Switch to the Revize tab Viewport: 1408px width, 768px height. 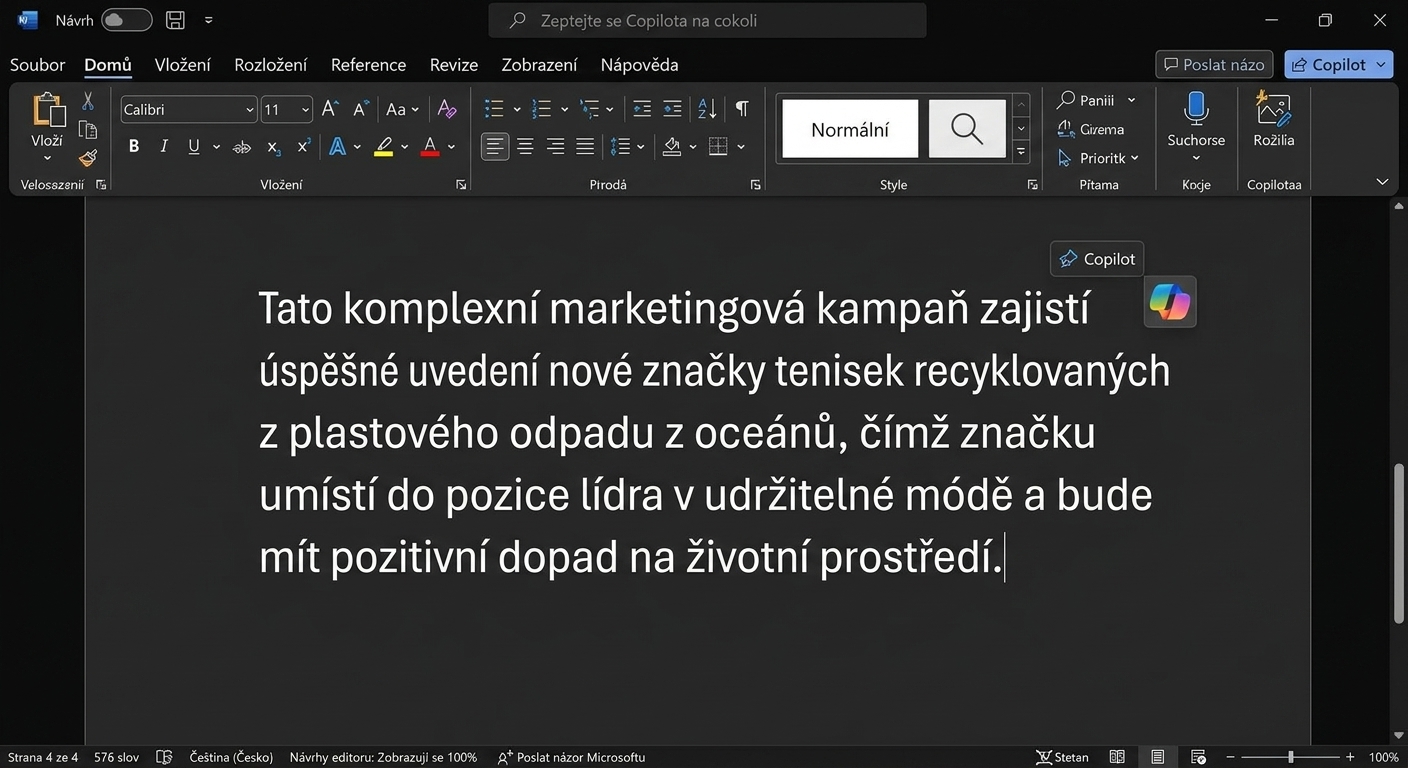coord(454,65)
